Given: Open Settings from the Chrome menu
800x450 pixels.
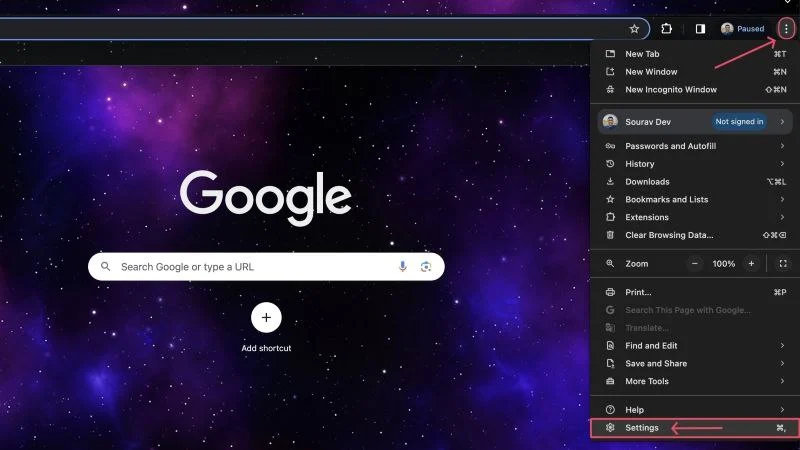Looking at the screenshot, I should [695, 428].
